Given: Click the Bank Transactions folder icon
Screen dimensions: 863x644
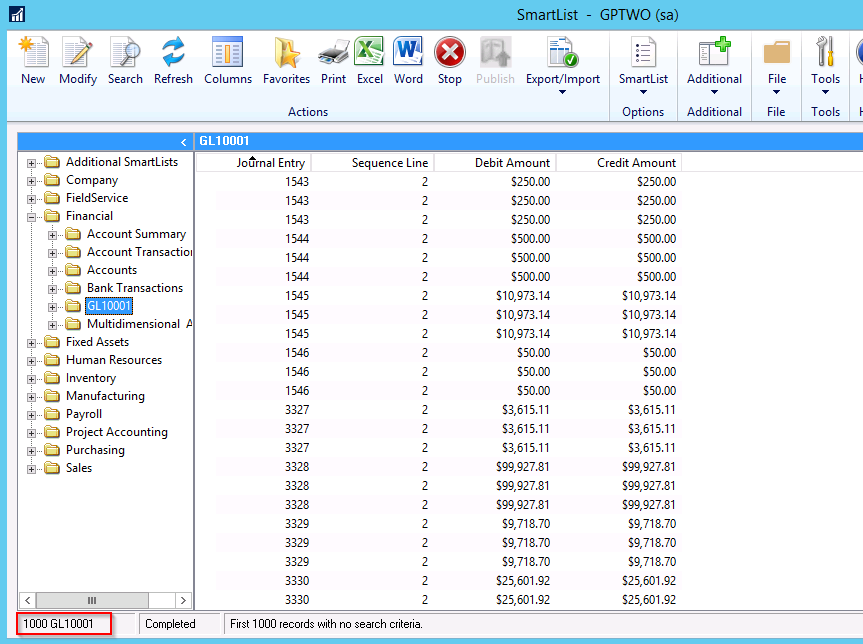Looking at the screenshot, I should (x=73, y=288).
